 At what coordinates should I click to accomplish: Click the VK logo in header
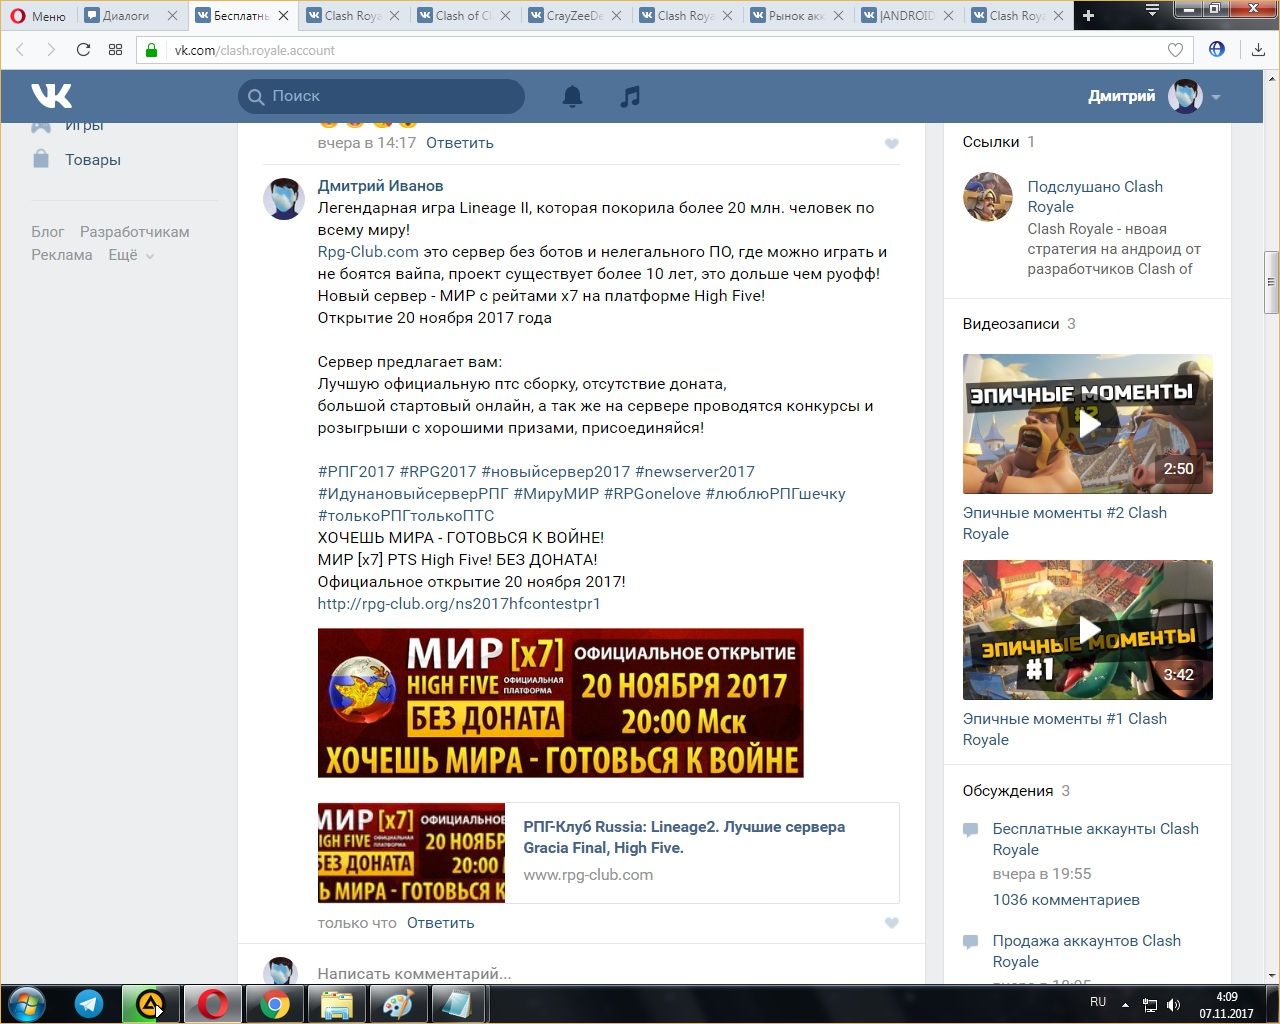coord(51,96)
